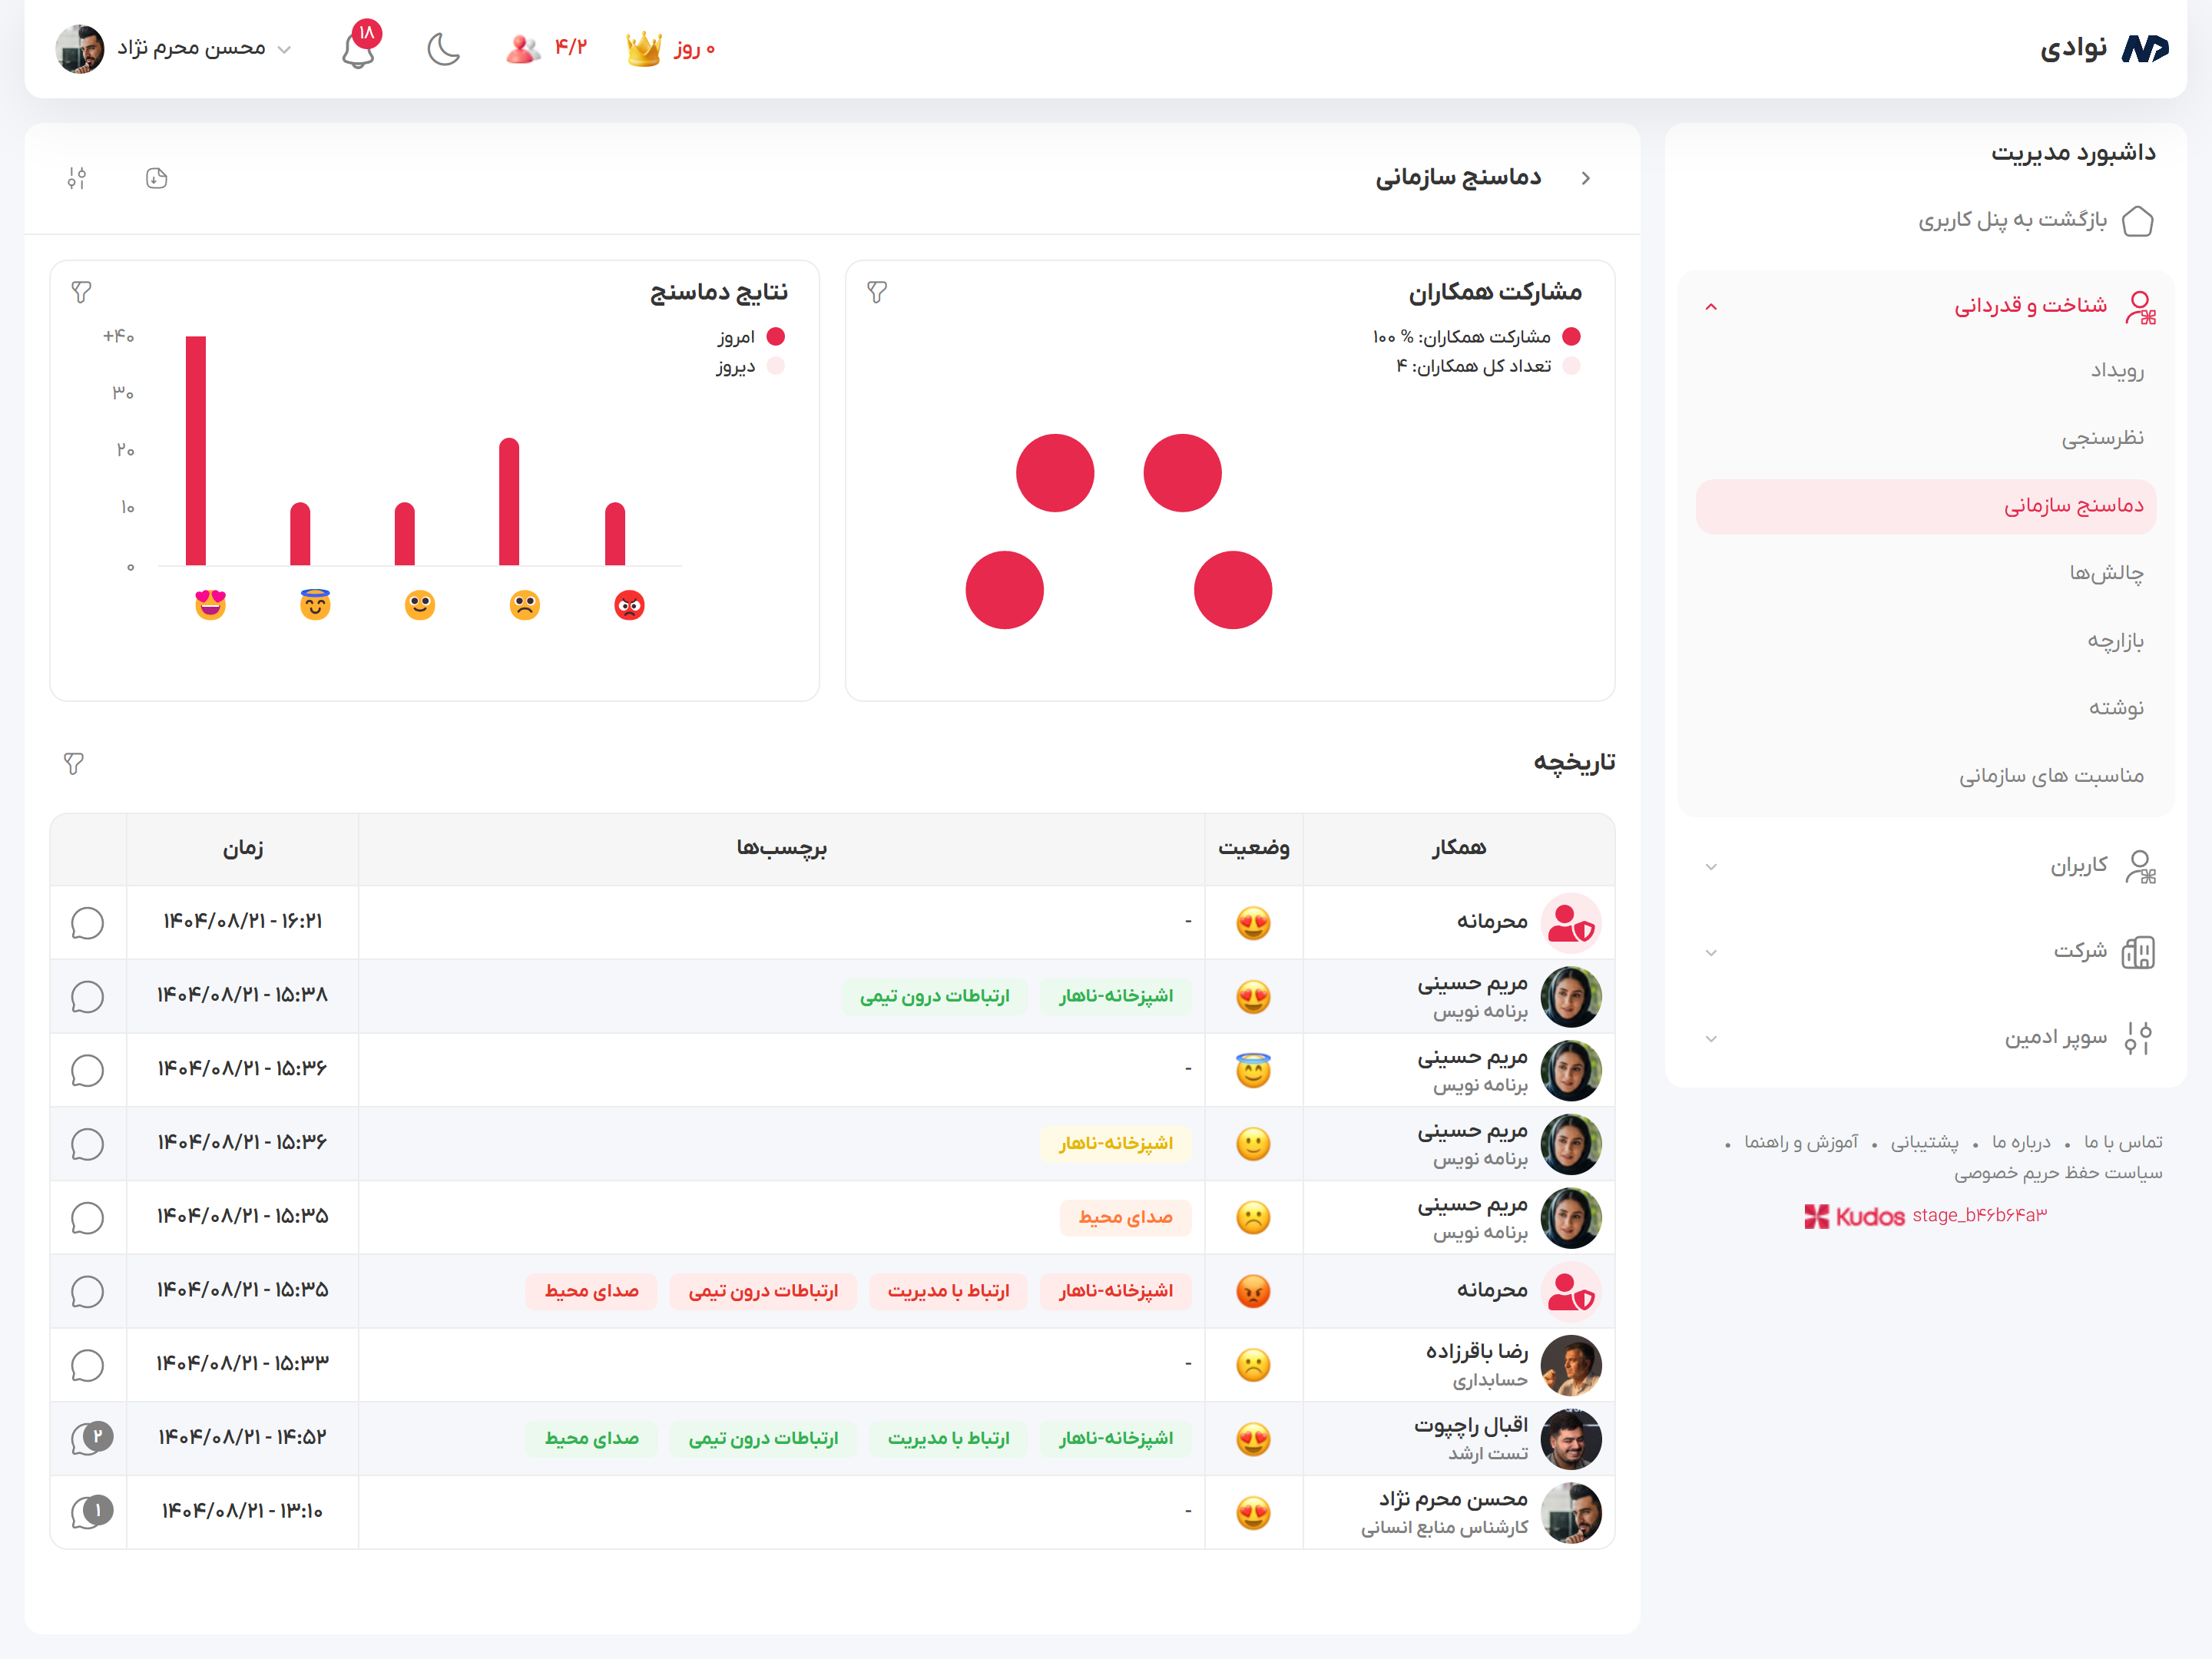
Task: Open the settings sliders icon in the panel header
Action: pyautogui.click(x=77, y=178)
